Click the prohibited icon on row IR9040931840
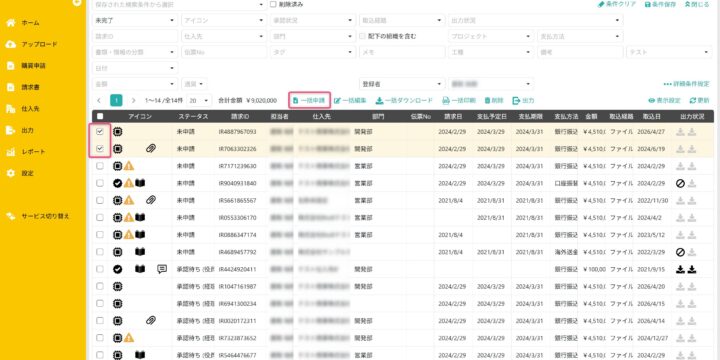 681,183
